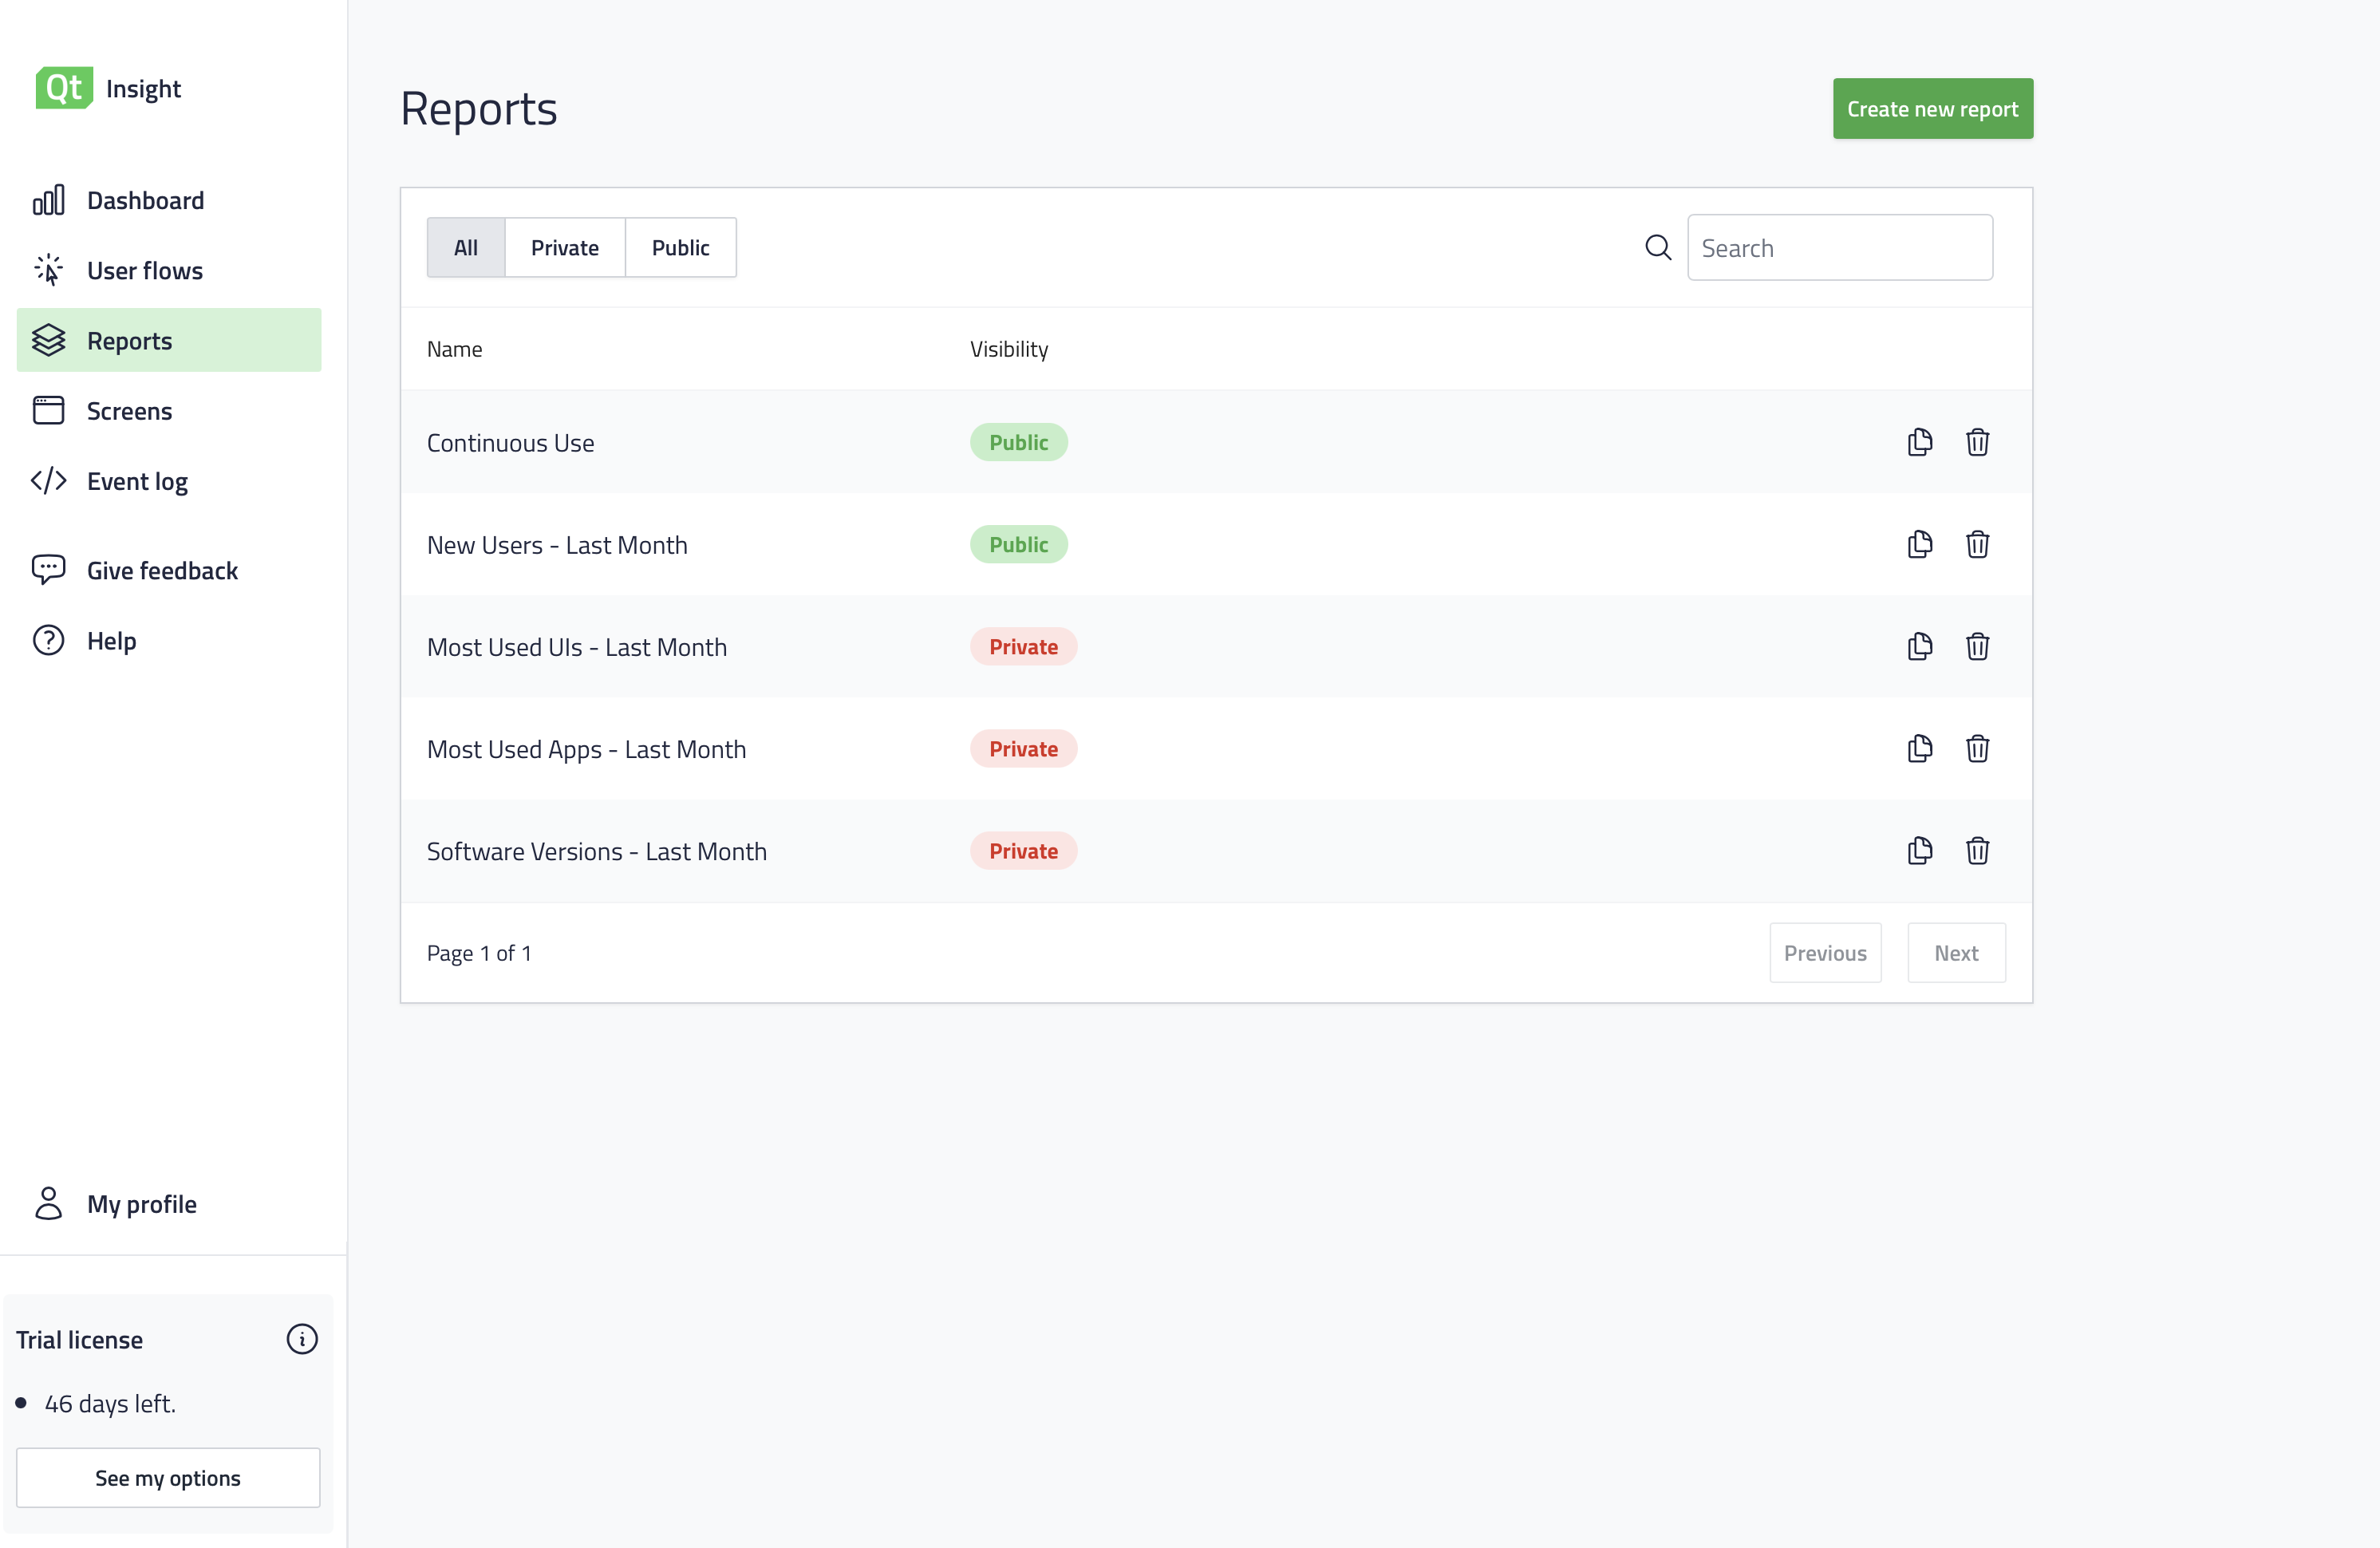Switch to Public reports filter

coord(680,247)
